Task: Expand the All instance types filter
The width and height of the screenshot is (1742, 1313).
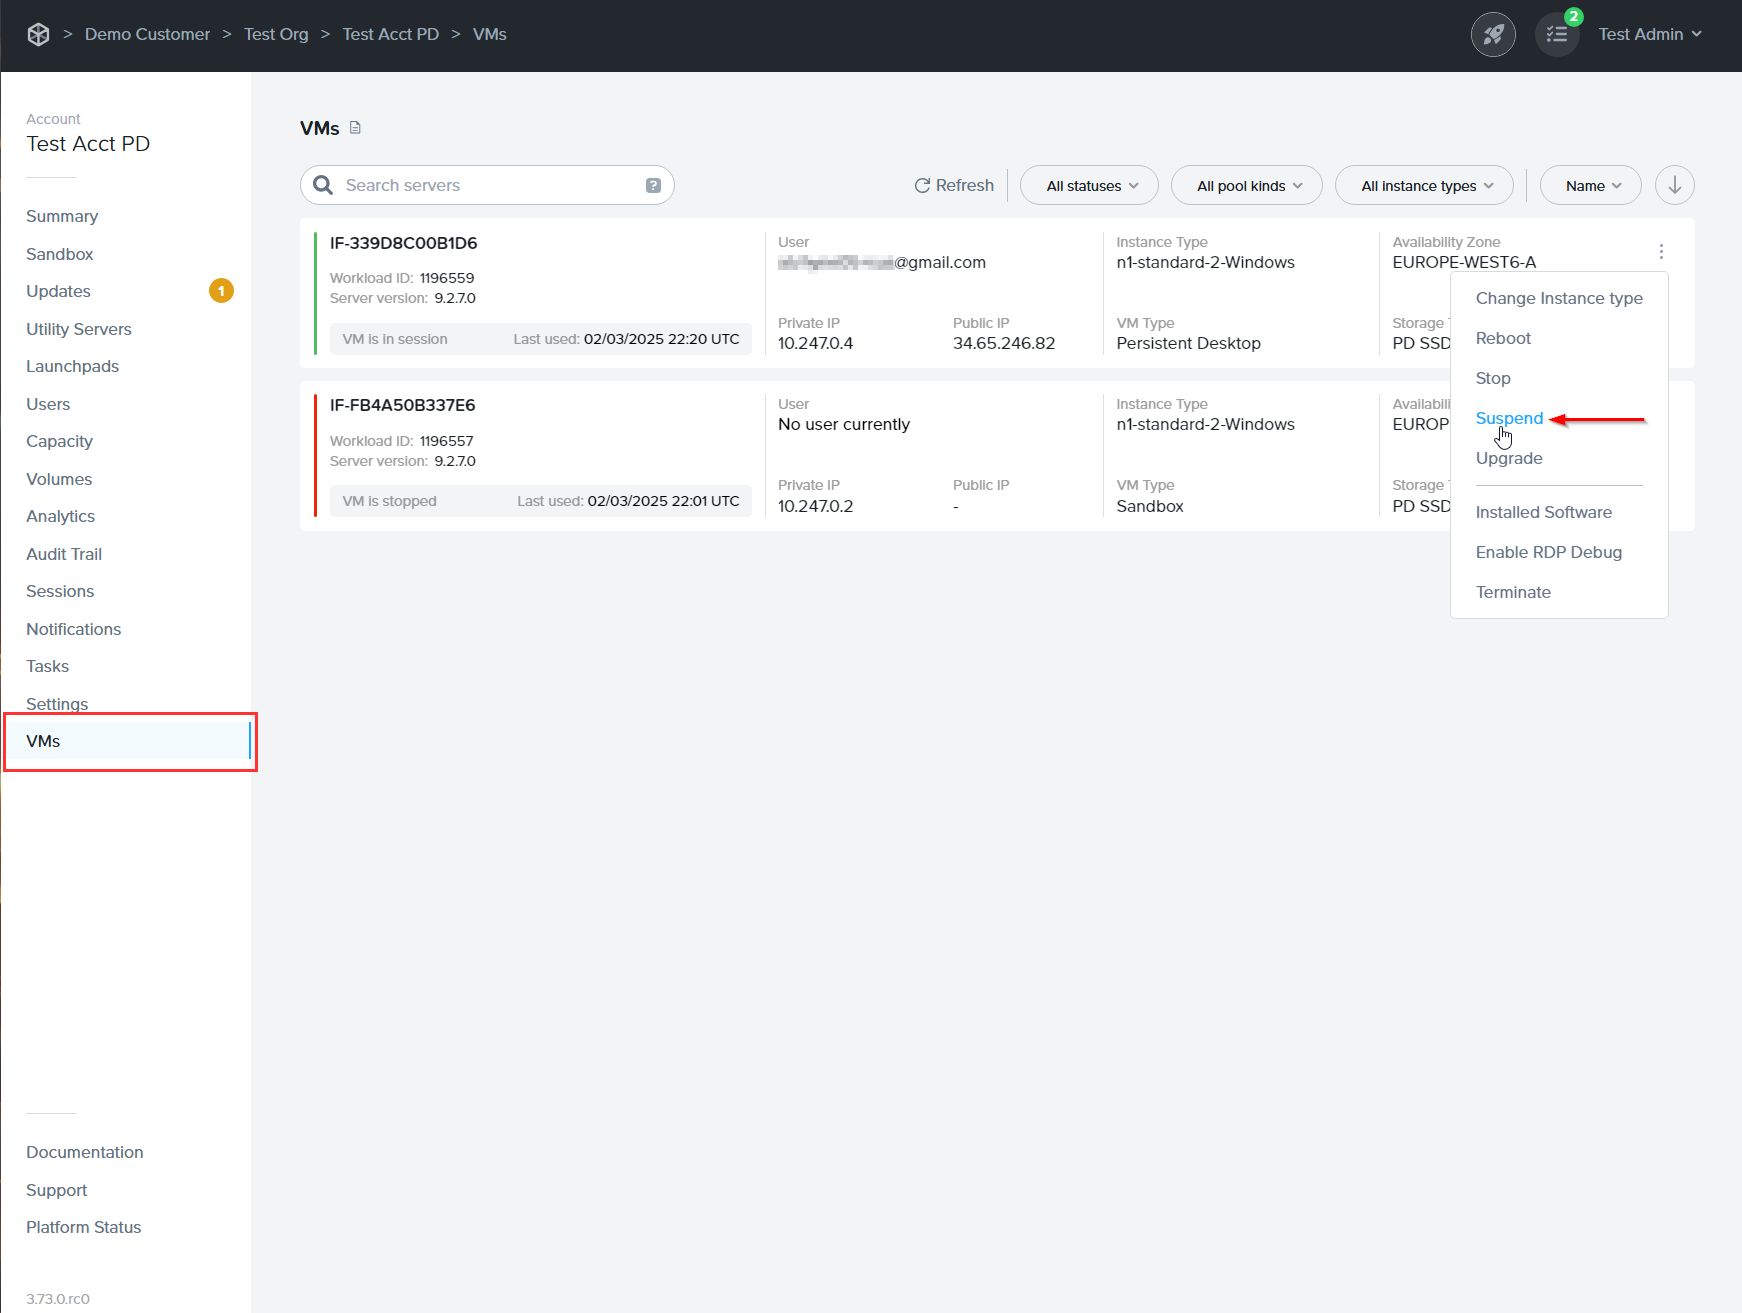Action: coord(1423,185)
